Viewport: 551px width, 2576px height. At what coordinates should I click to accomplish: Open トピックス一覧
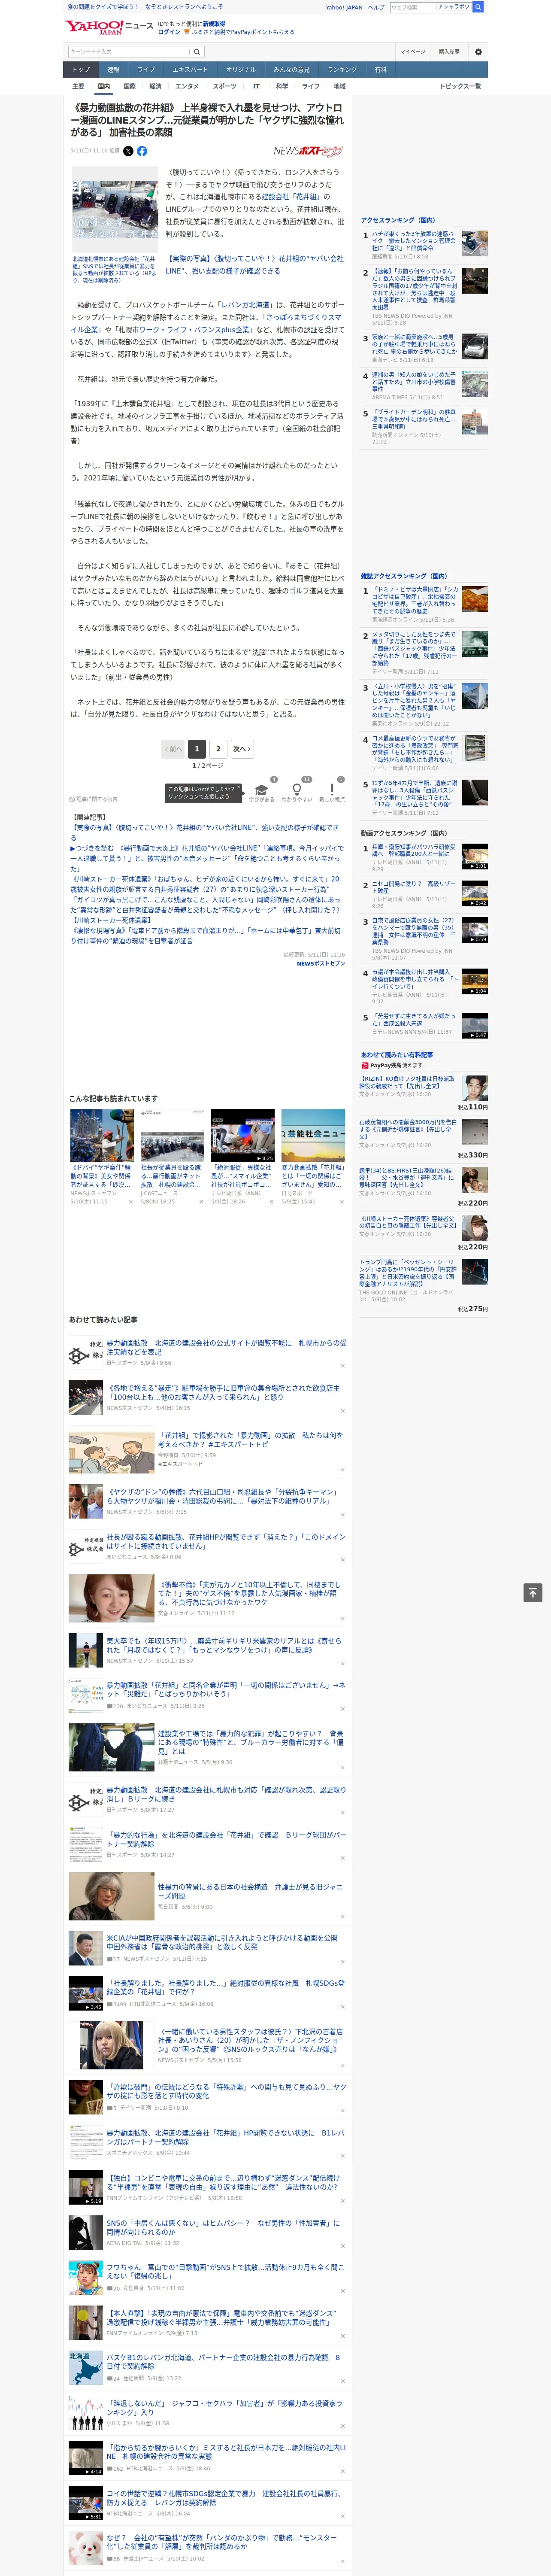460,86
